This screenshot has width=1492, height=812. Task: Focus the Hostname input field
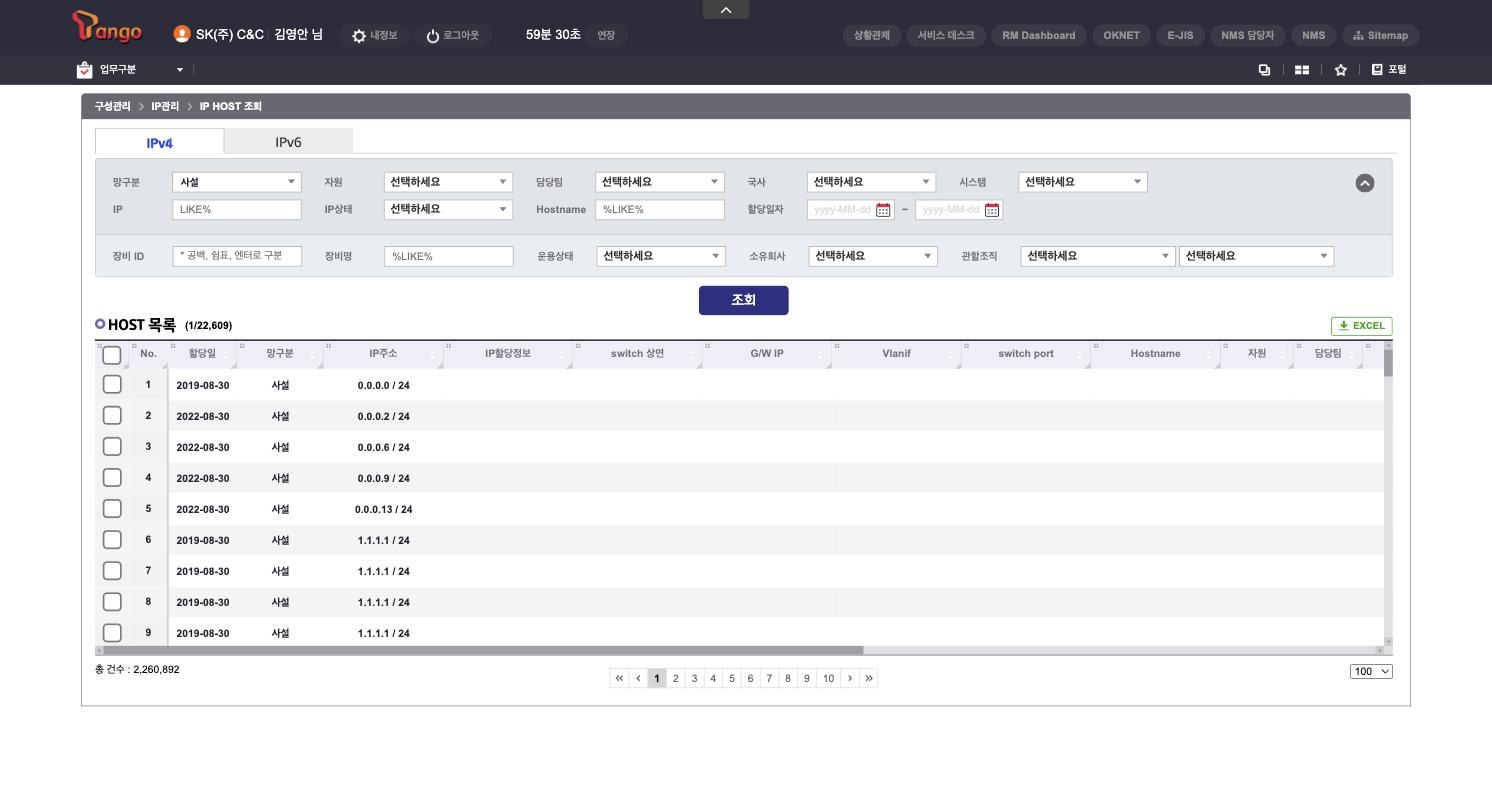660,210
